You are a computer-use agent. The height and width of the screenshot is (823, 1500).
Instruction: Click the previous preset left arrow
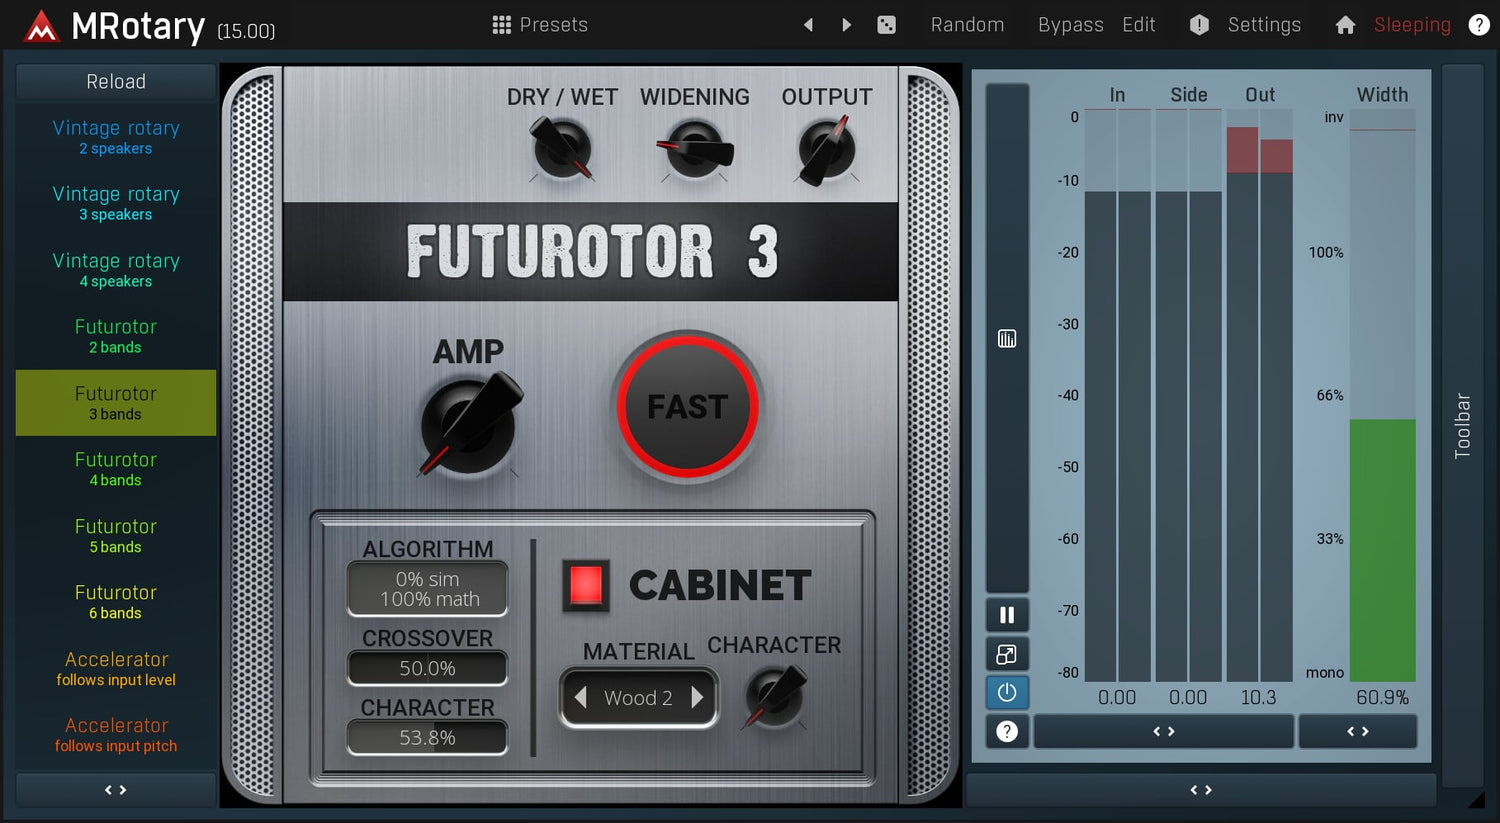[808, 25]
